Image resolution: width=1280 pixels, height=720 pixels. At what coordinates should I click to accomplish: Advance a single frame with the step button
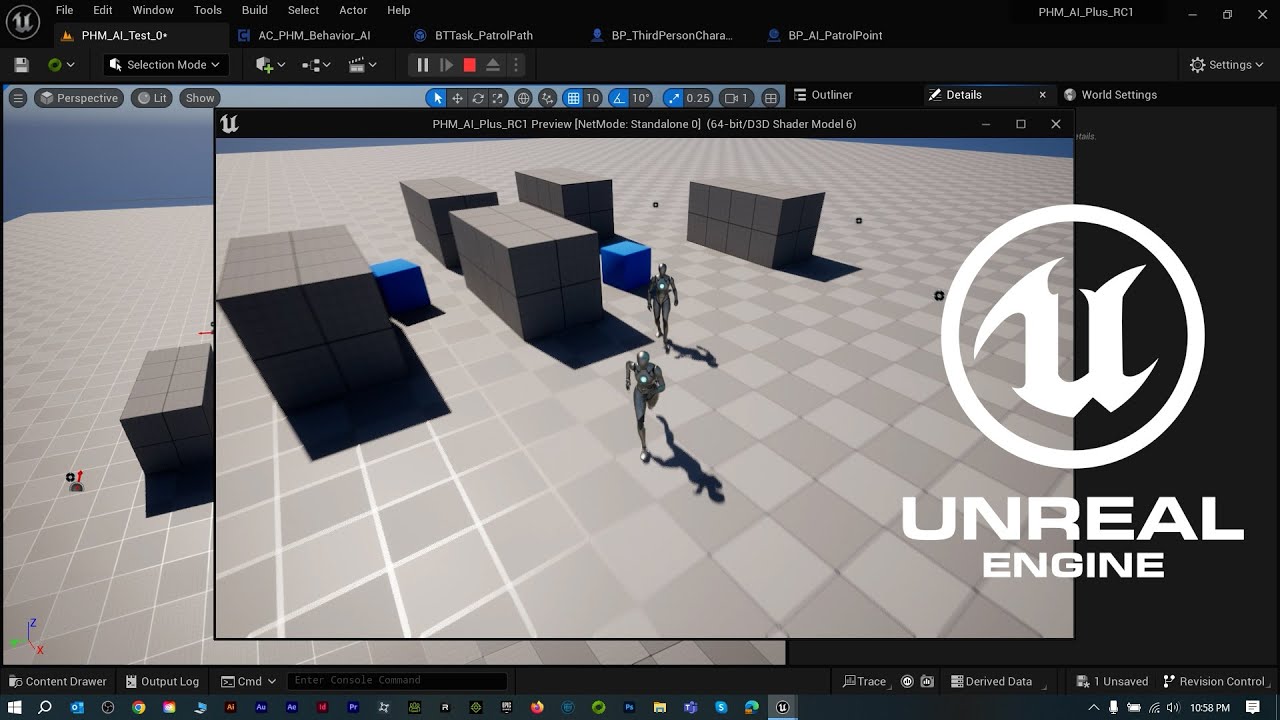pyautogui.click(x=446, y=65)
